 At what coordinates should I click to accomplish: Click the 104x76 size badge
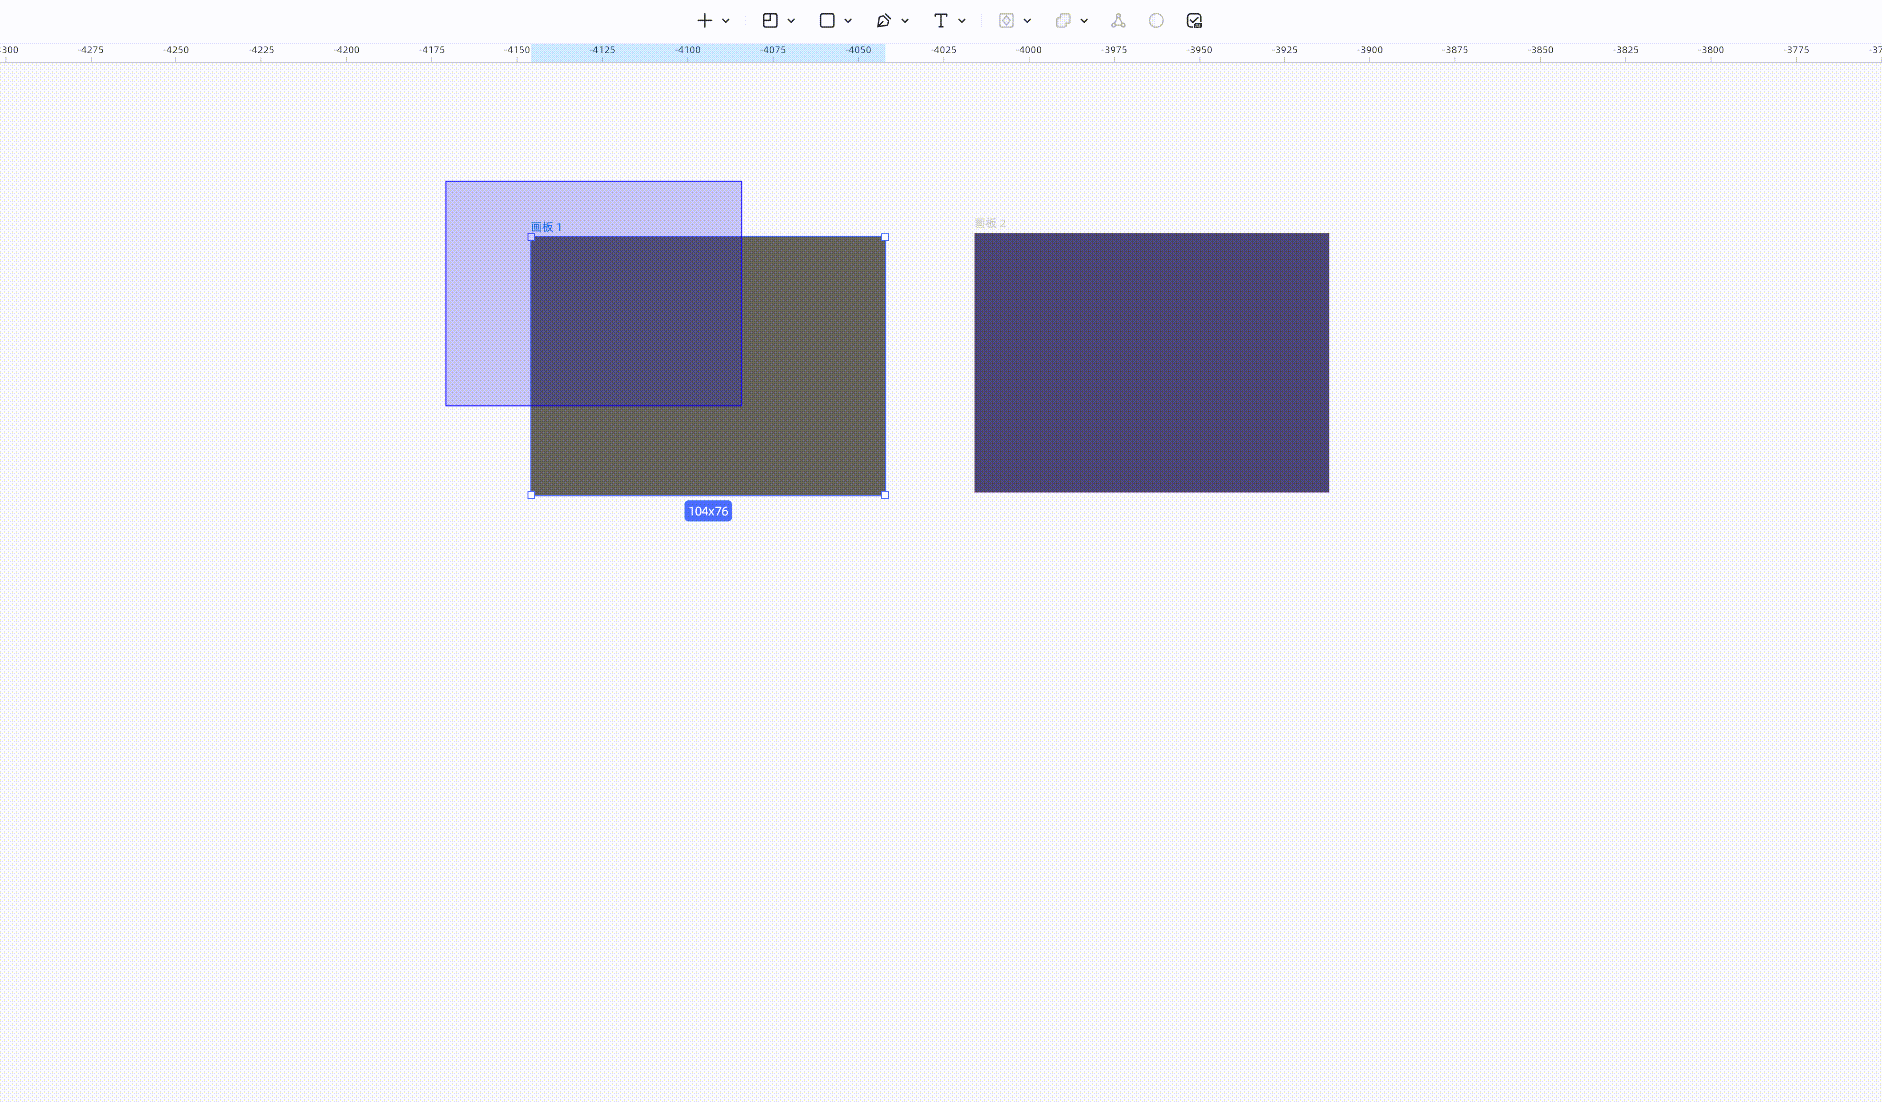coord(708,511)
